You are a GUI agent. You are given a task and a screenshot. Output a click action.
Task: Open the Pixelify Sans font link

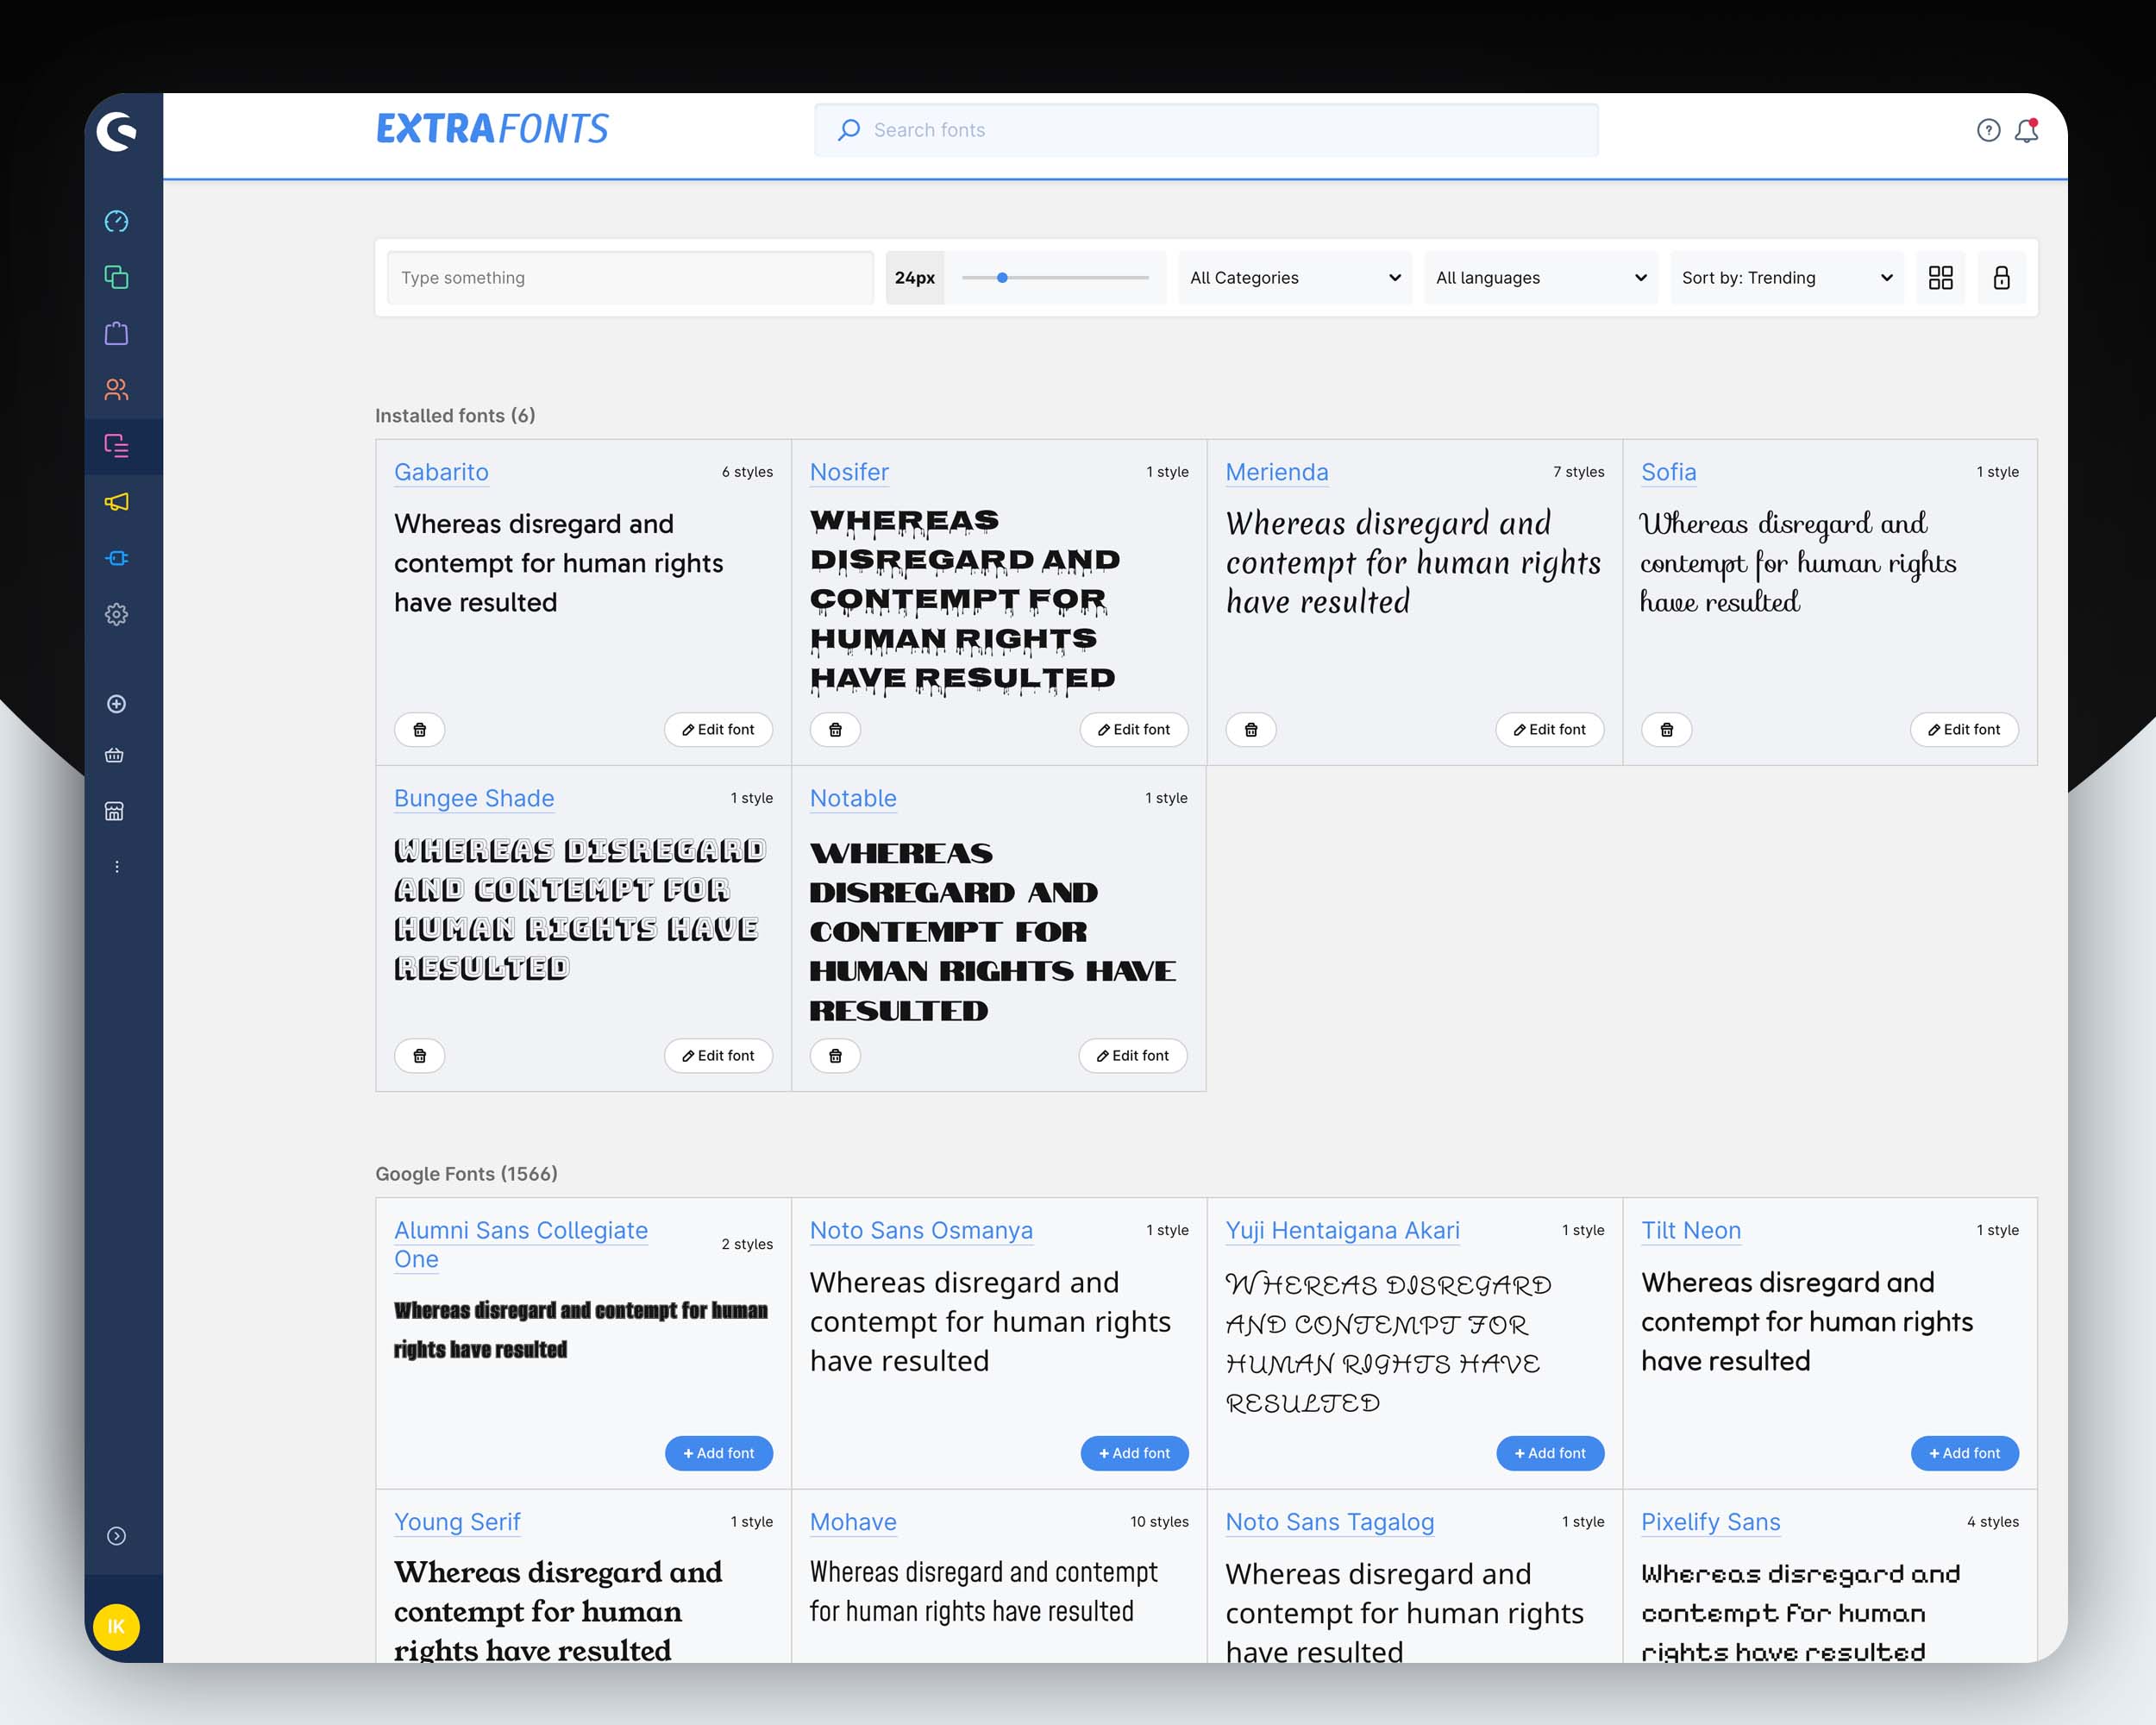[x=1711, y=1522]
